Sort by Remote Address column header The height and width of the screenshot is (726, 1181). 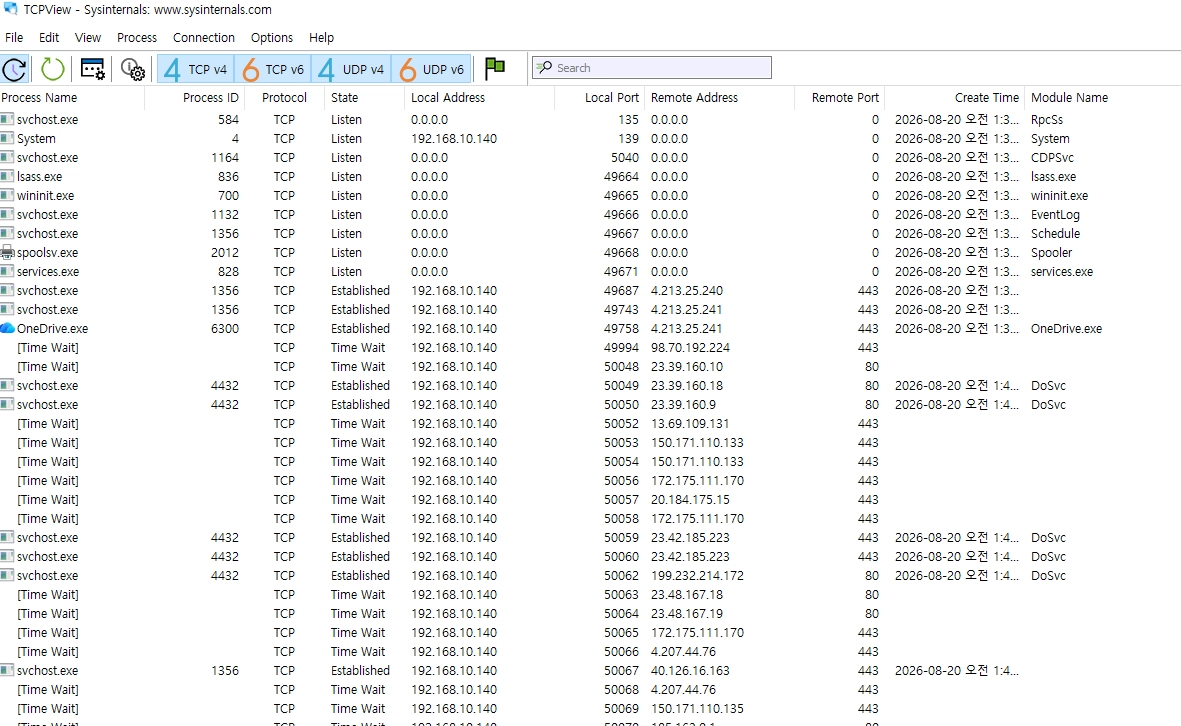tap(719, 98)
